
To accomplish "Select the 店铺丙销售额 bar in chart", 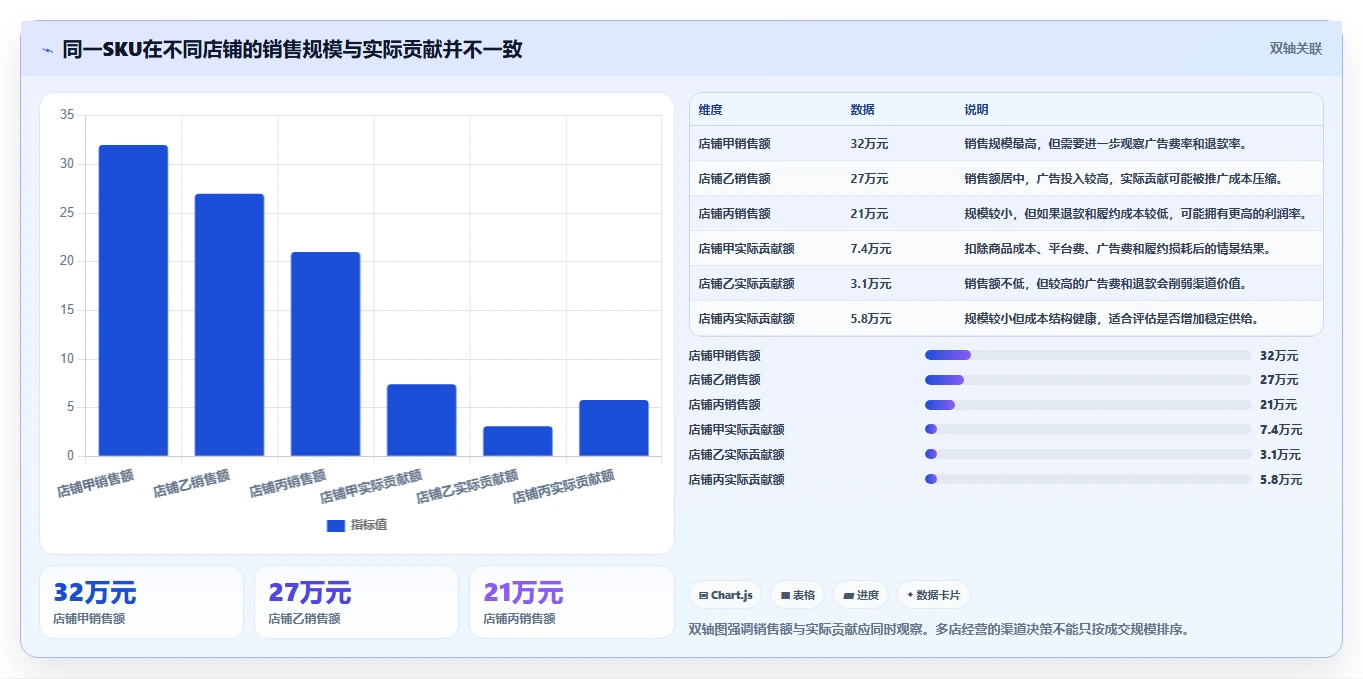I will [x=325, y=354].
